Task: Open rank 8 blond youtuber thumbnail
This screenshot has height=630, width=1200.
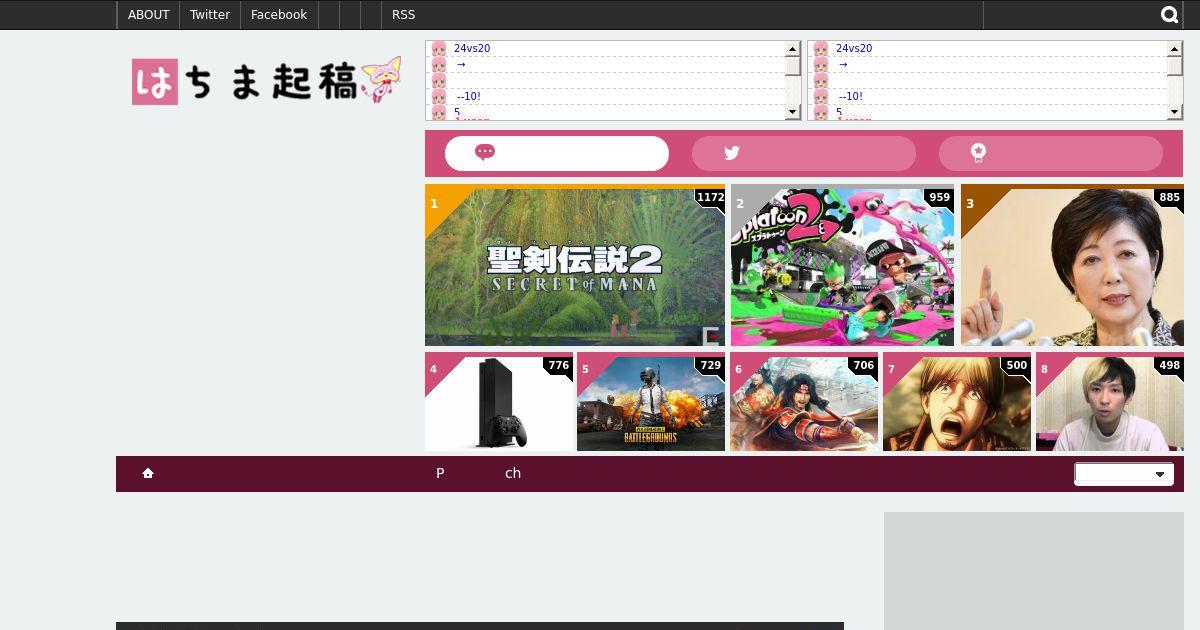Action: point(1110,401)
